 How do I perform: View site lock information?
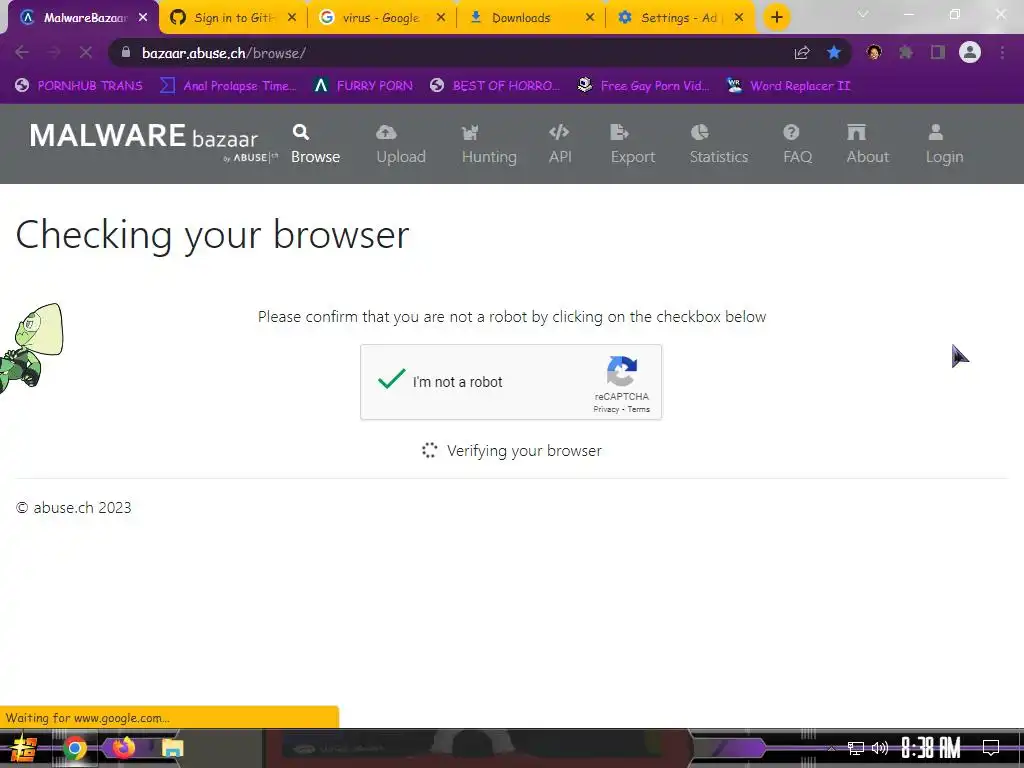(x=126, y=53)
